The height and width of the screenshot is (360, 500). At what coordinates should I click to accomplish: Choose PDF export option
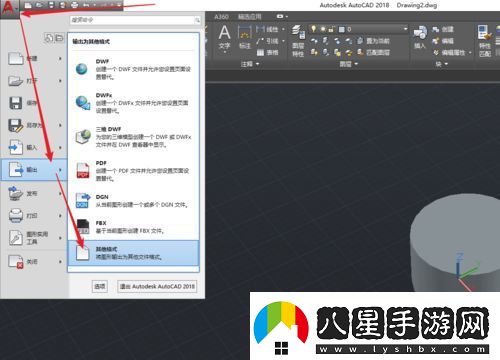pos(133,171)
